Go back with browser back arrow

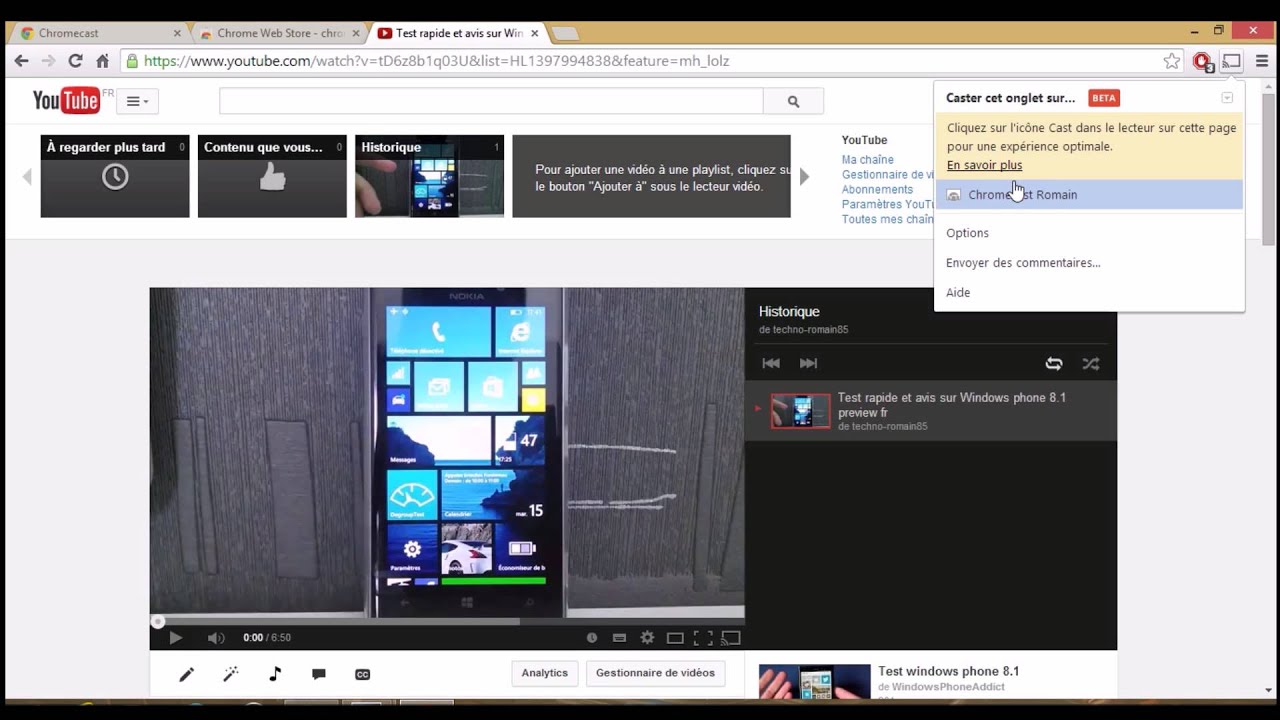pos(21,61)
